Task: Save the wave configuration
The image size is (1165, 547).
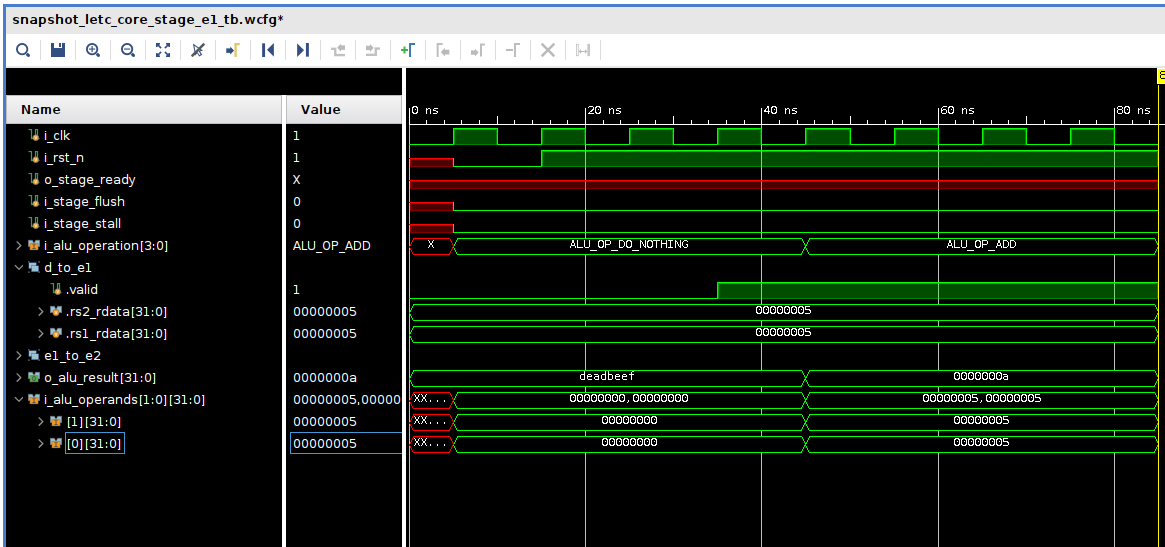Action: tap(58, 50)
